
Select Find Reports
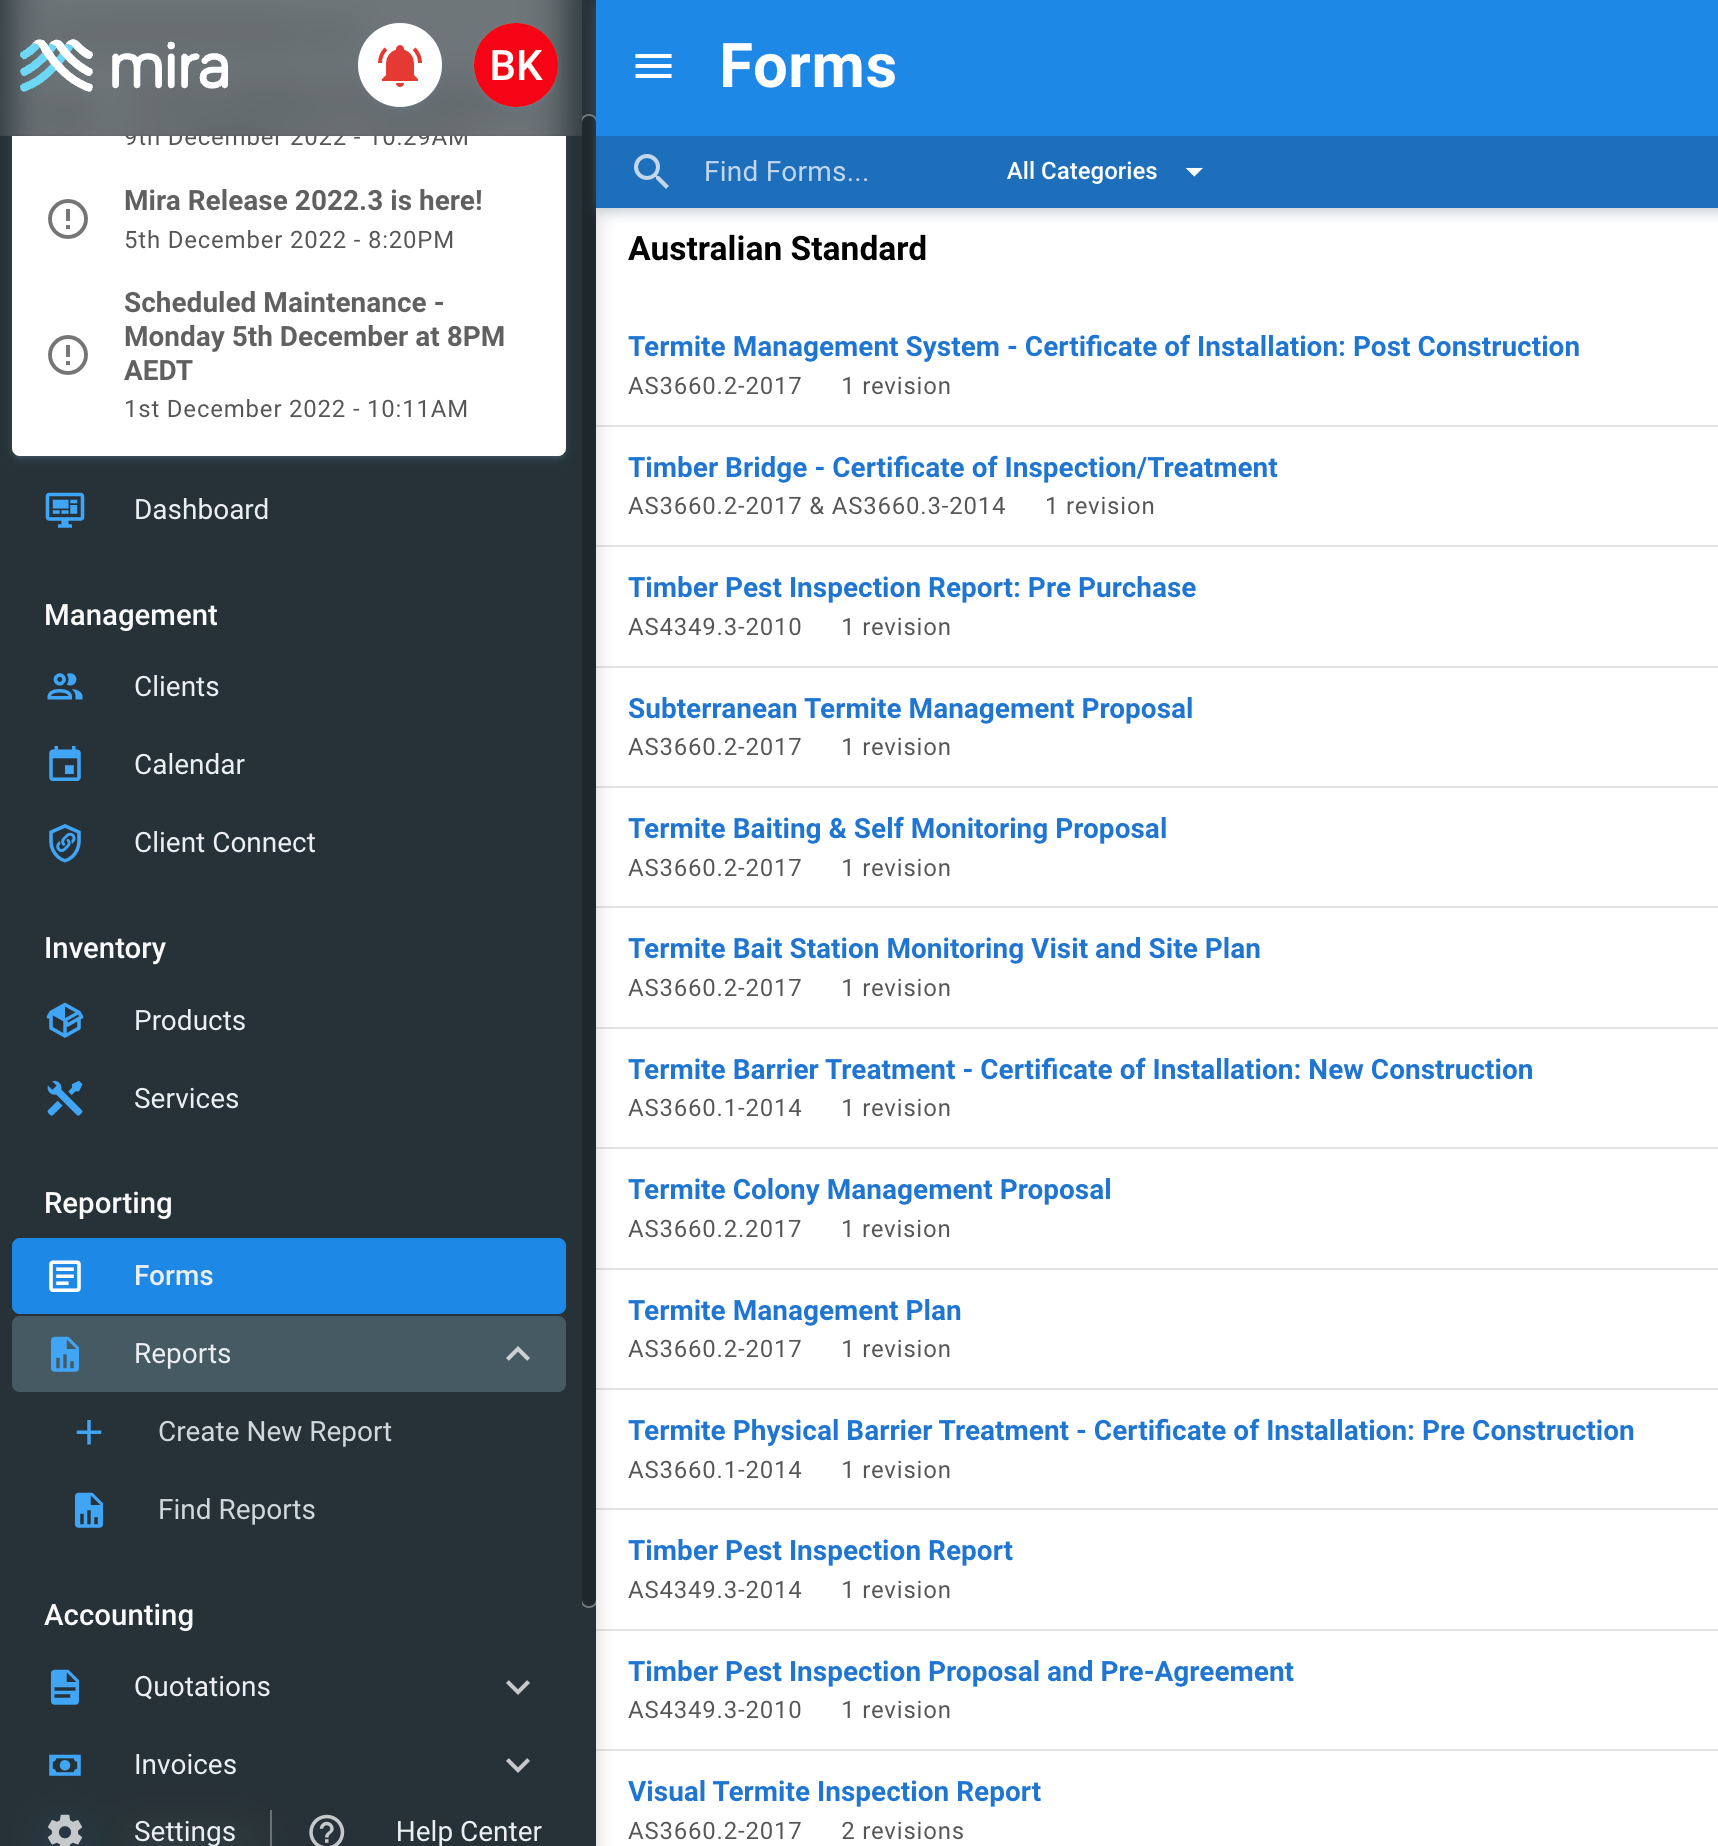(289, 1510)
